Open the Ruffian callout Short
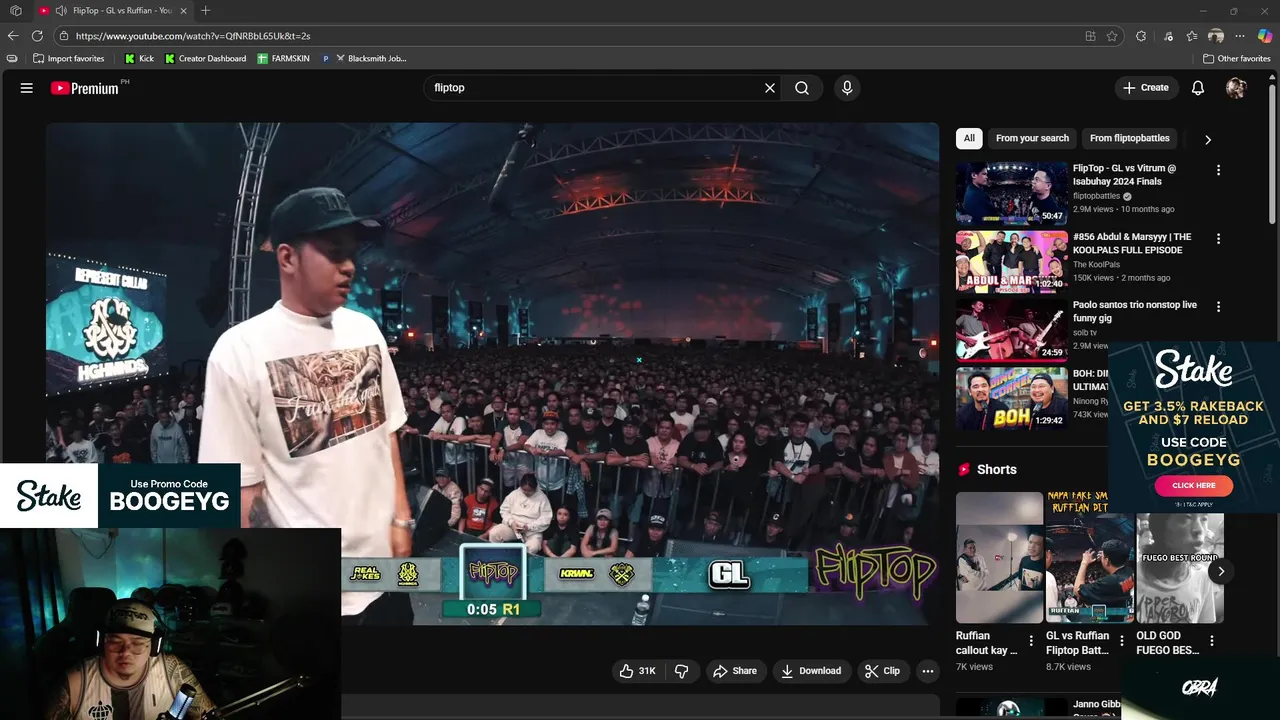The image size is (1280, 720). point(999,557)
